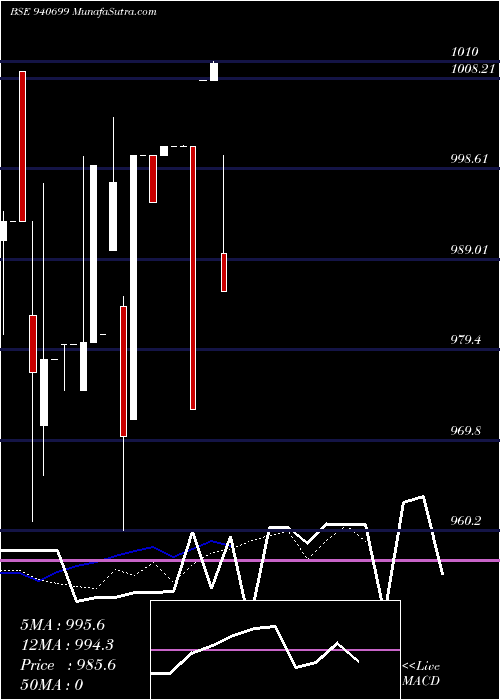Click the Price : 985.6 readout
This screenshot has height=700, width=500.
pos(68,665)
